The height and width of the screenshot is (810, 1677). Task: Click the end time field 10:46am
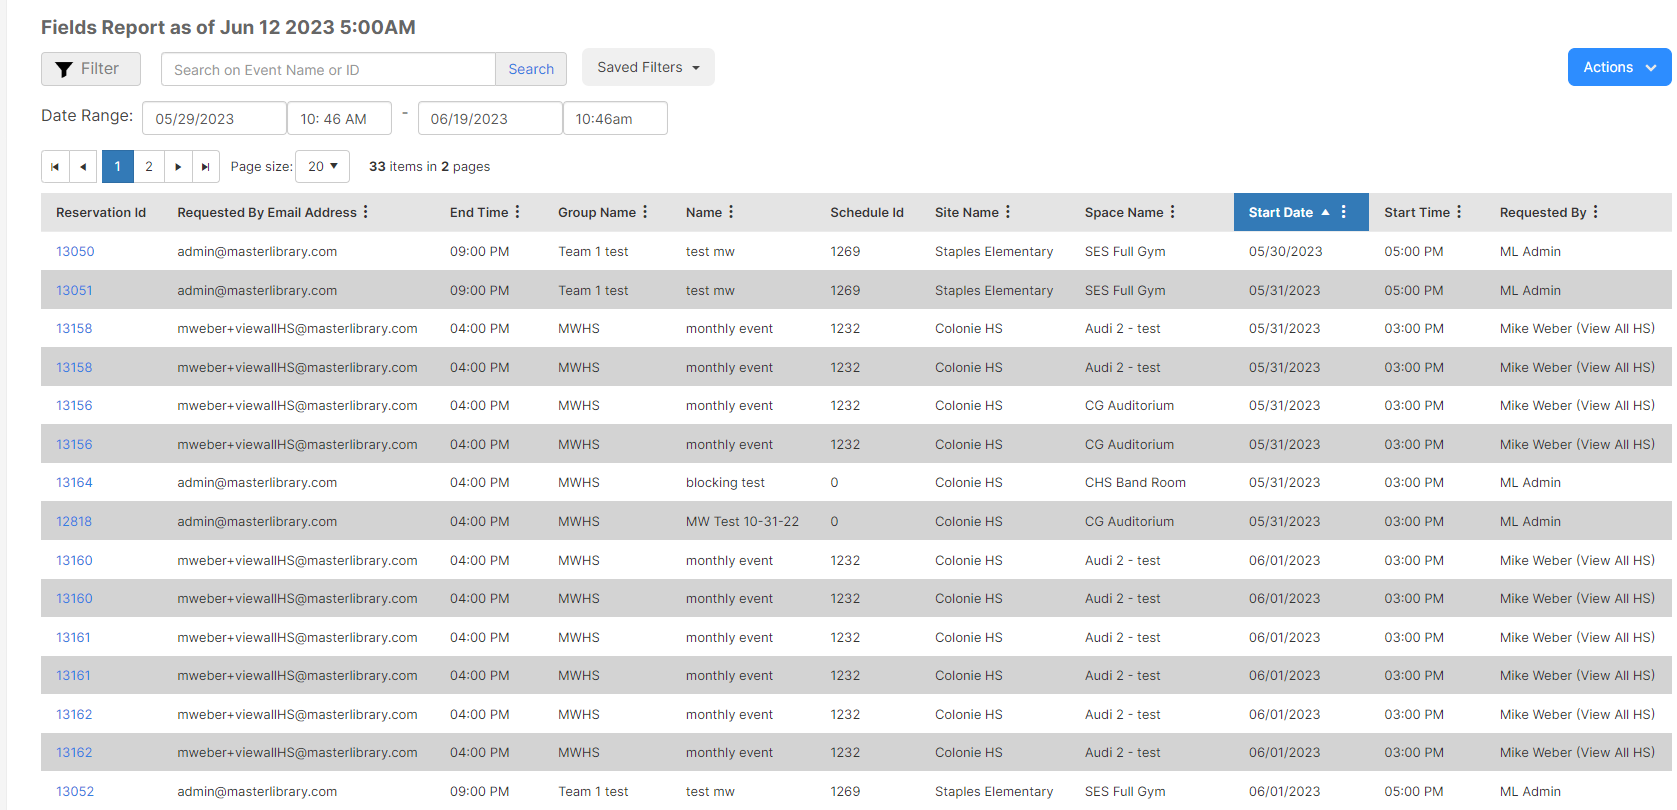[x=615, y=118]
